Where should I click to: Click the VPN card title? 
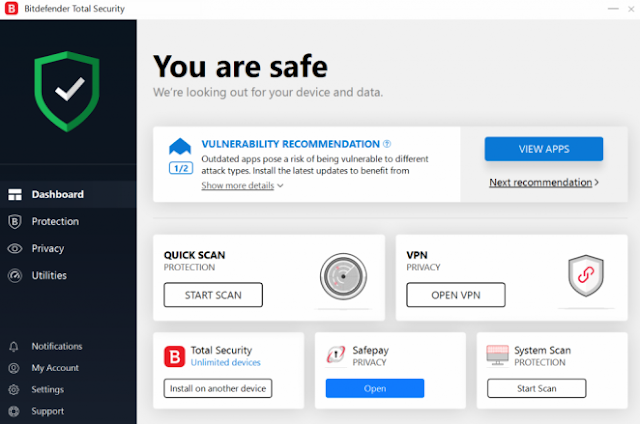click(x=417, y=255)
